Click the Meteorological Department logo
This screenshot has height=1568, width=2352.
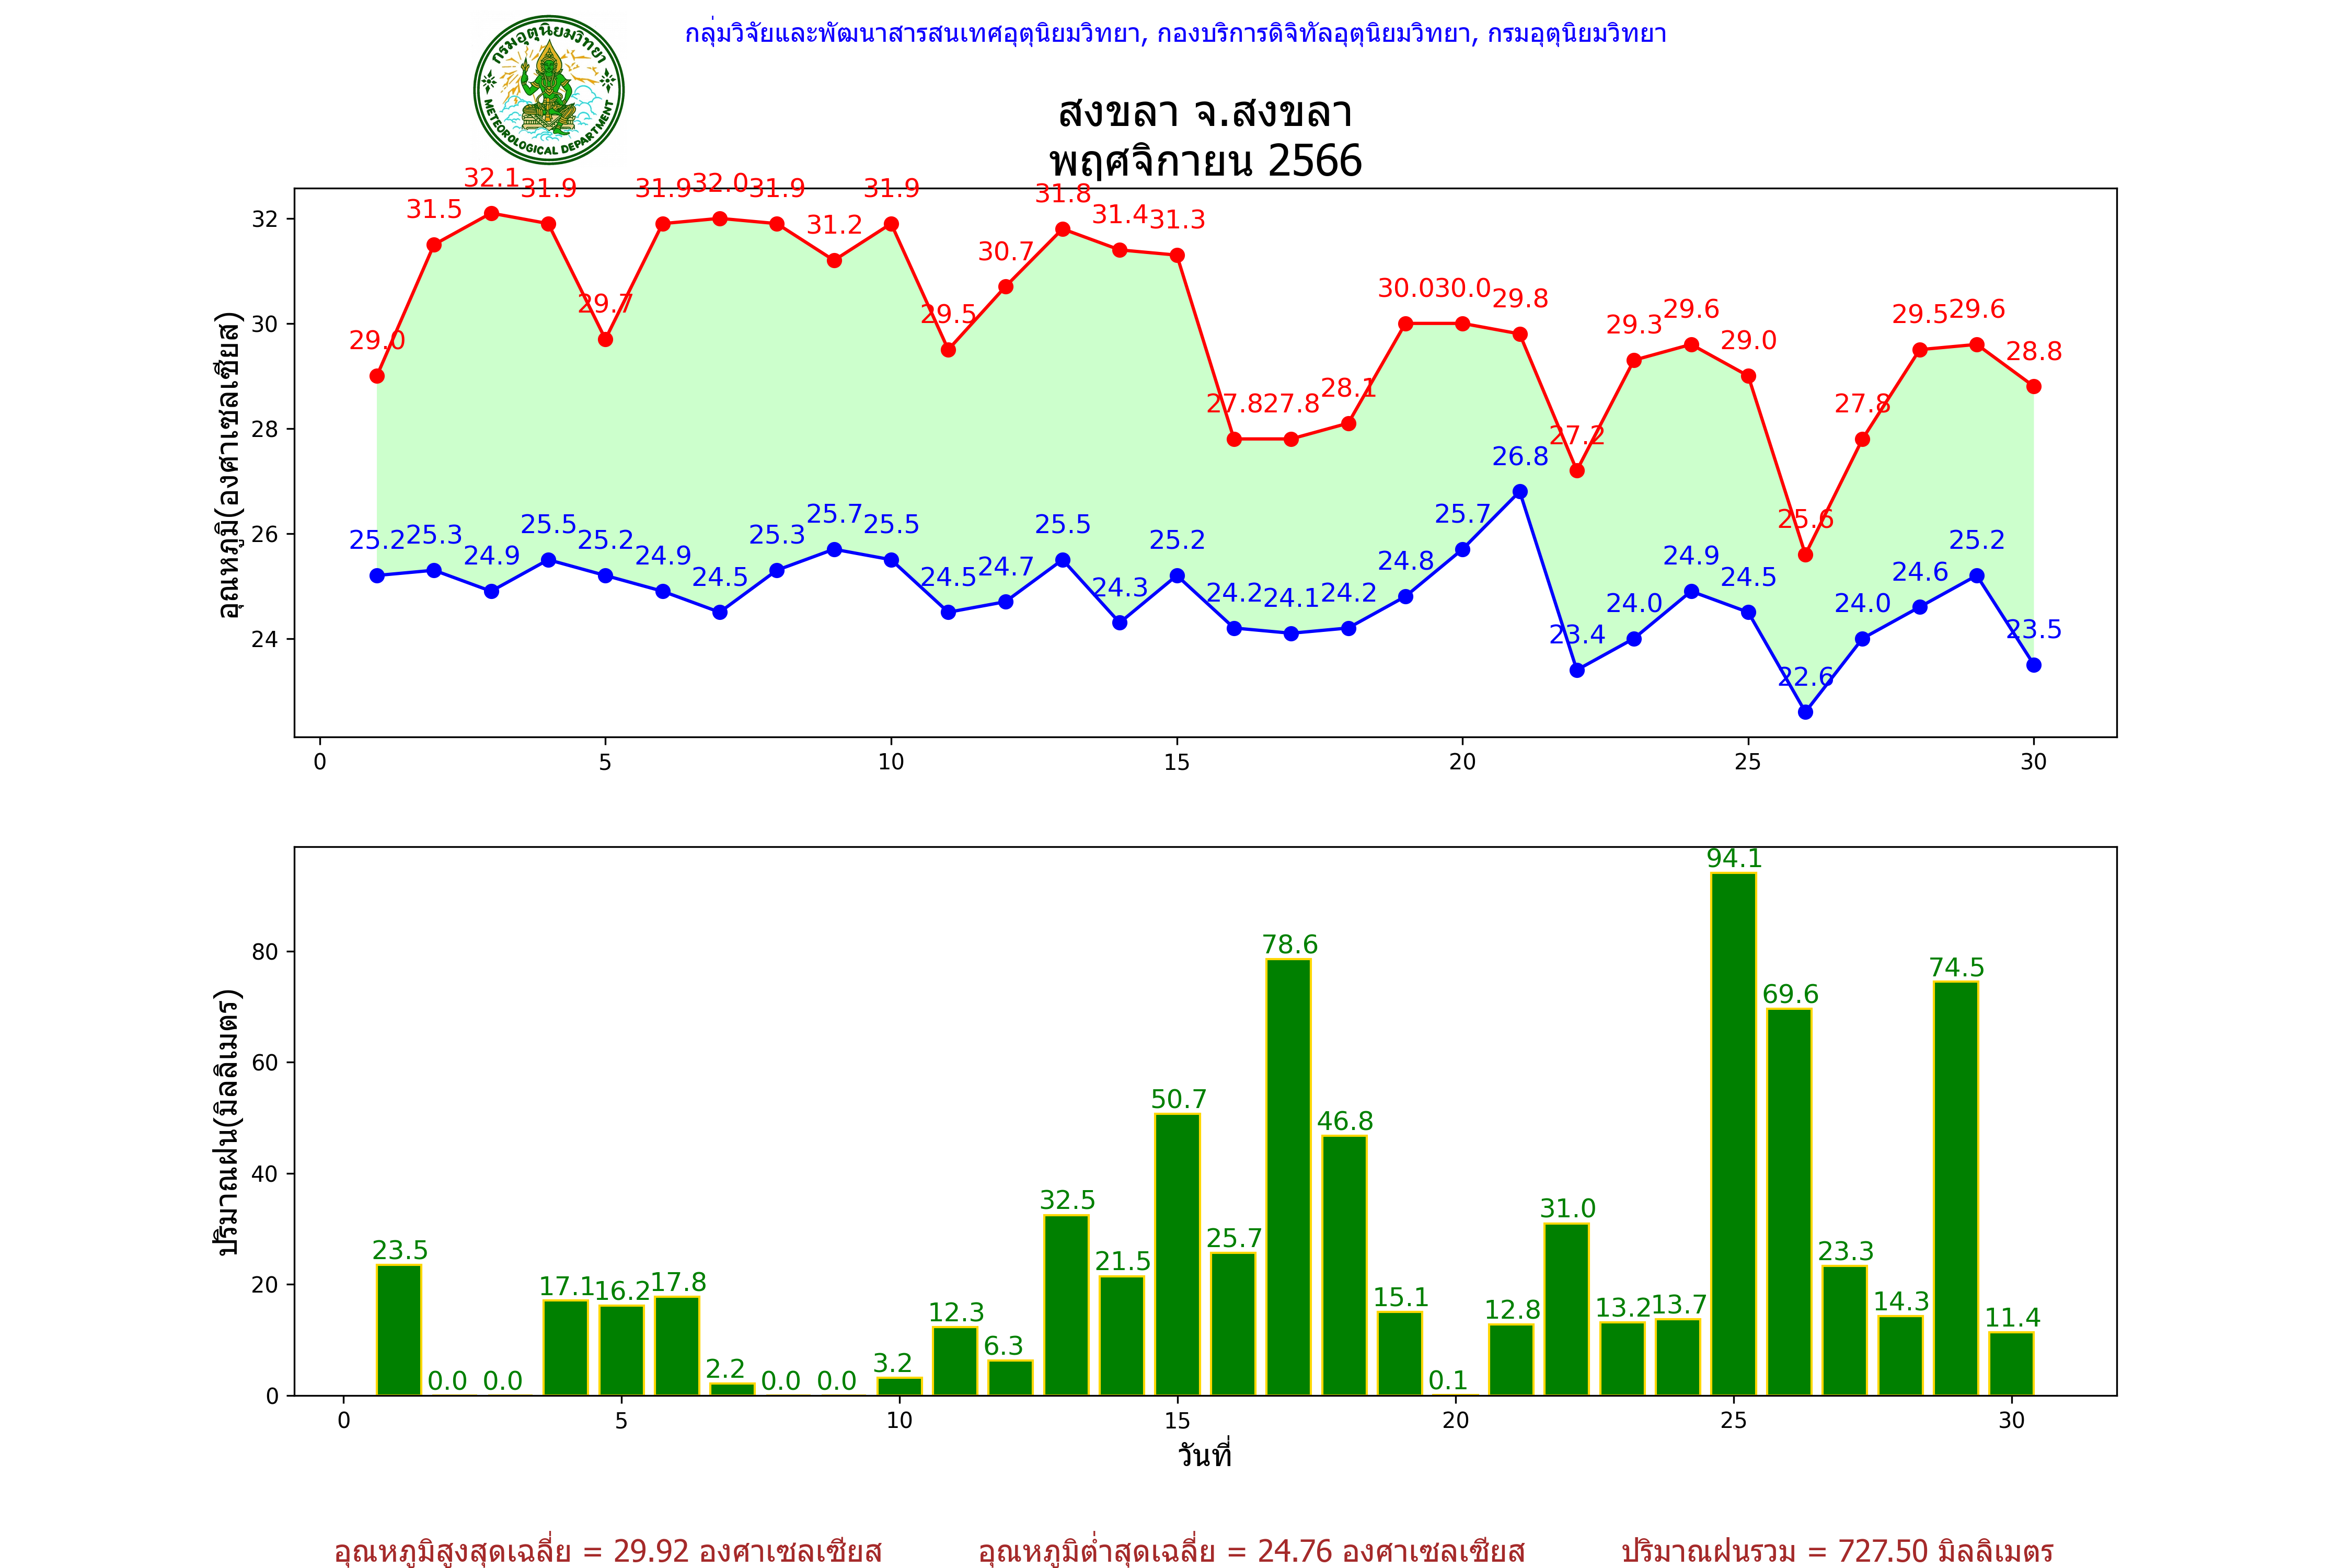coord(548,90)
